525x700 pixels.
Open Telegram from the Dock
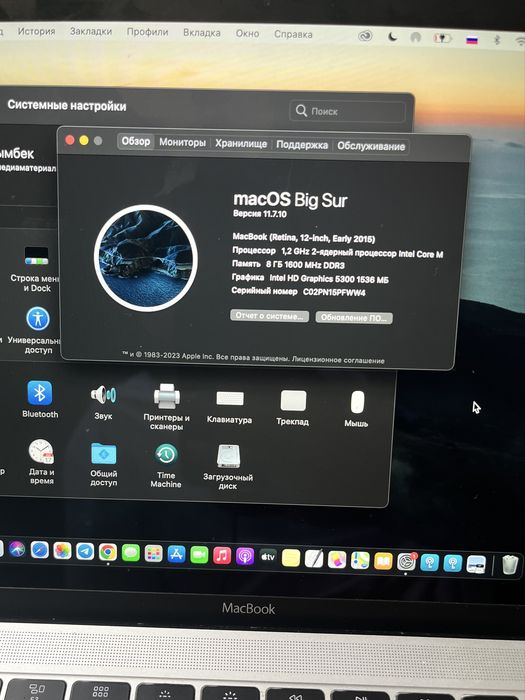85,551
